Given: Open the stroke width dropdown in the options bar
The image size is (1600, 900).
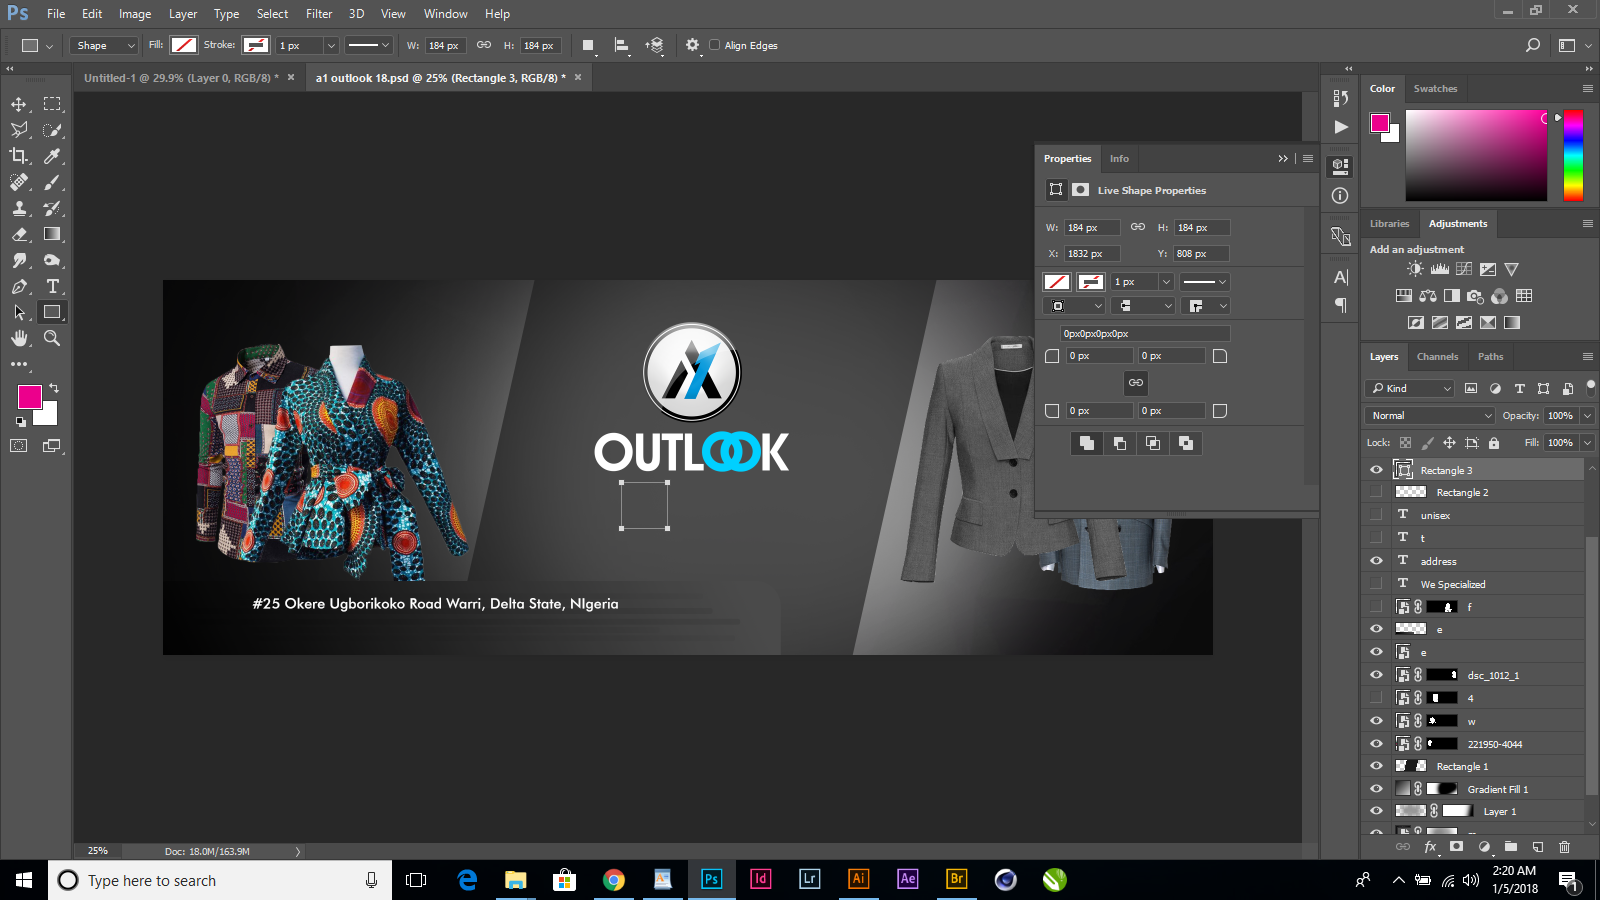Looking at the screenshot, I should click(x=332, y=45).
